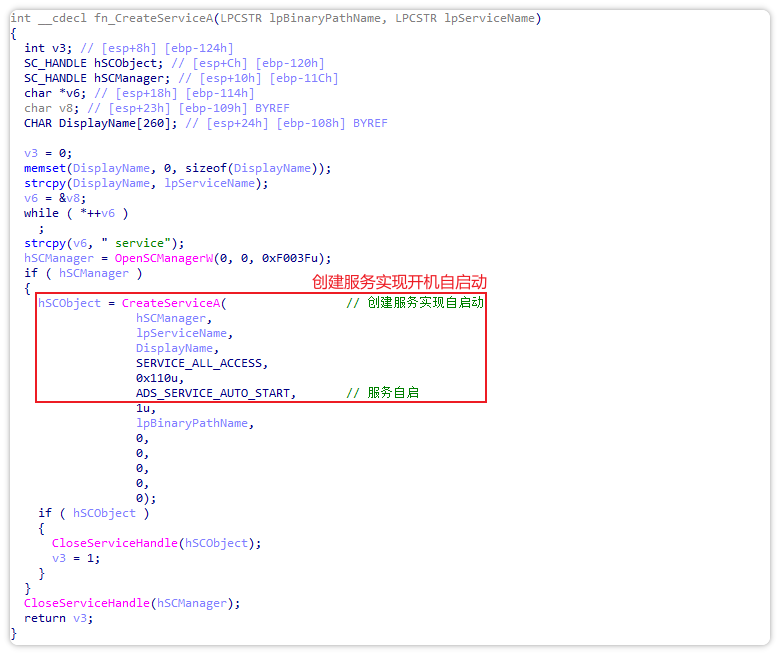Click the return v3 statement
This screenshot has height=655, width=780.
pyautogui.click(x=56, y=618)
